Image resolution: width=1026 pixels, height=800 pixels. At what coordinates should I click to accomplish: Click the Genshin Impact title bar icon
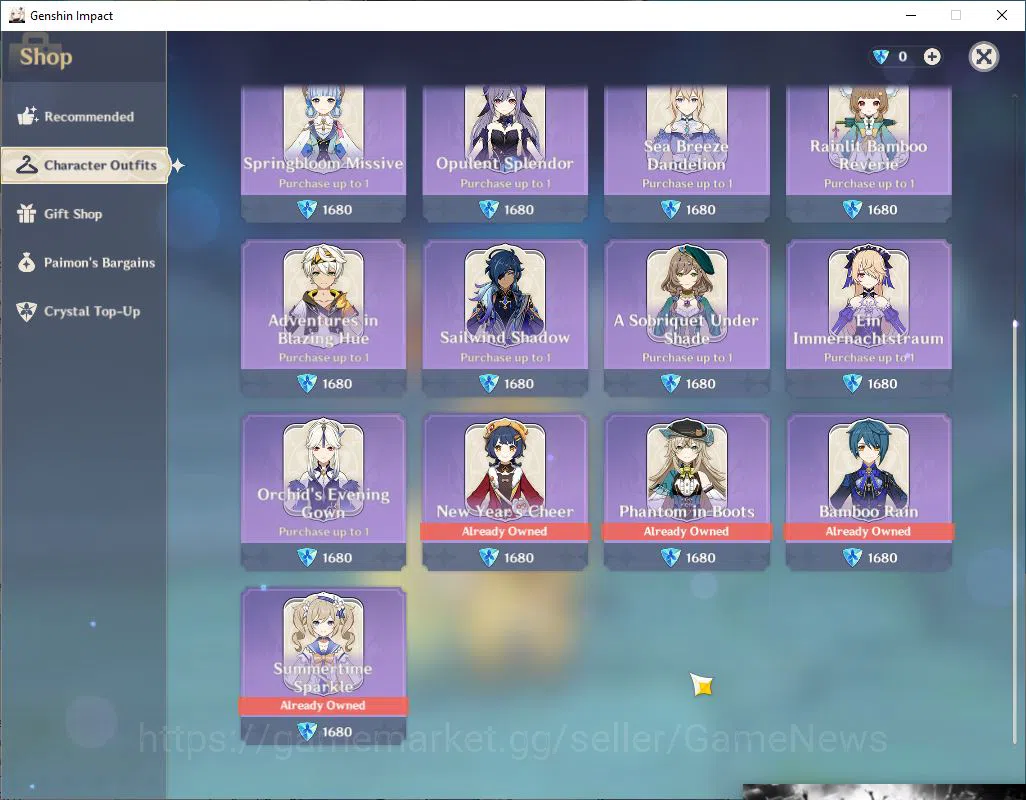click(16, 15)
